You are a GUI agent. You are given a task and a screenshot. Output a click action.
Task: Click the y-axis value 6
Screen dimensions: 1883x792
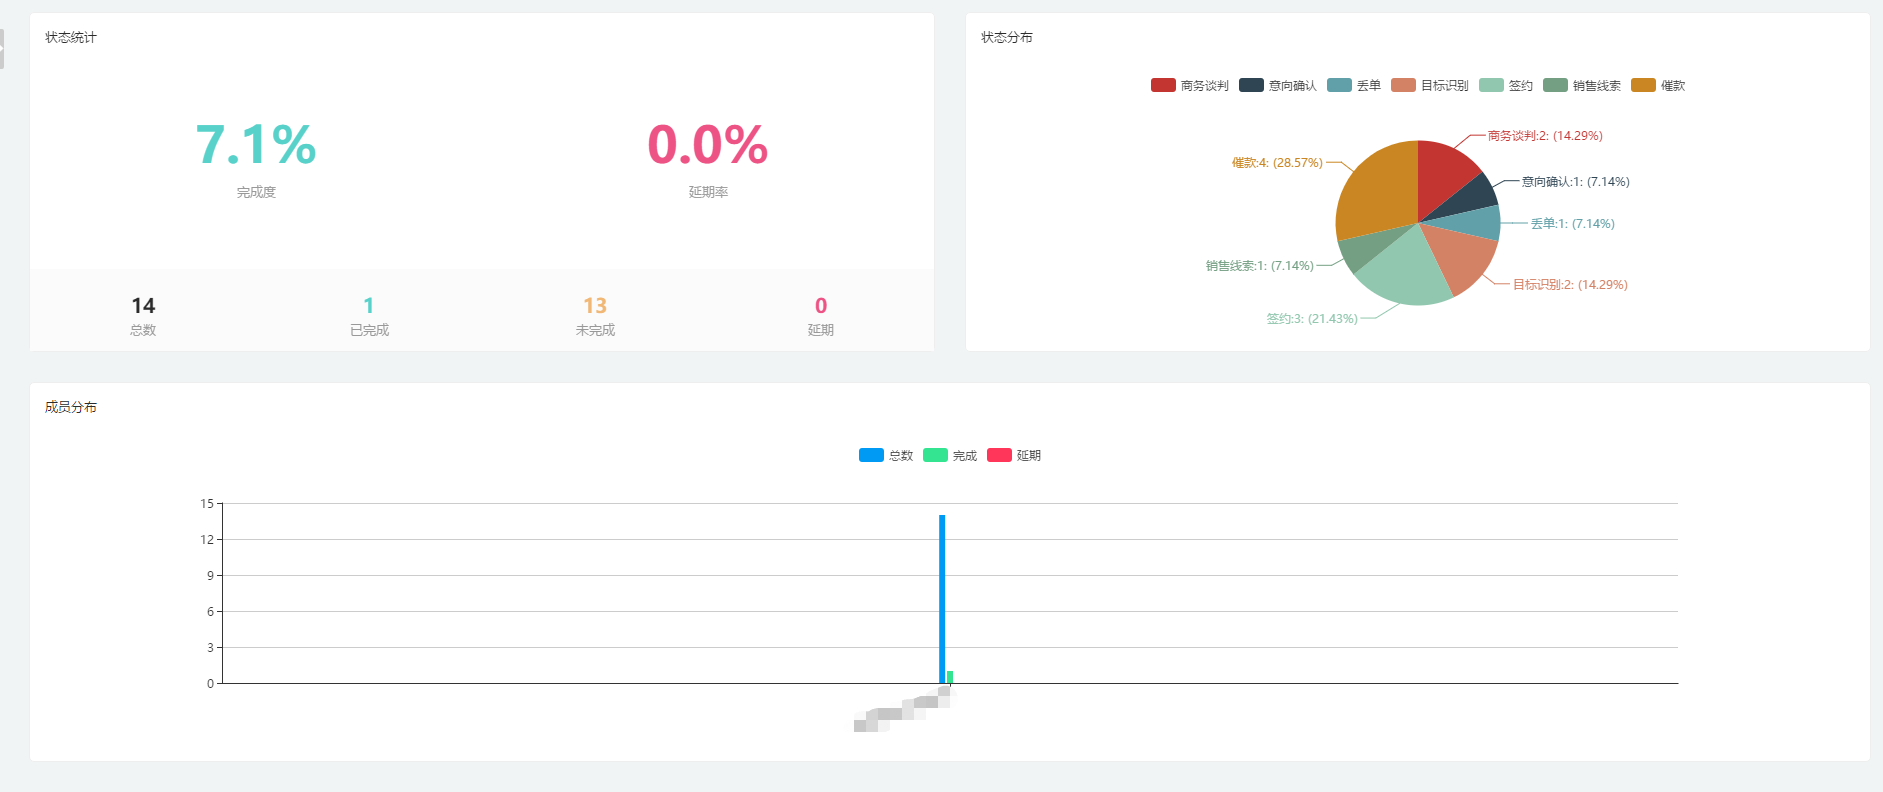(x=210, y=611)
